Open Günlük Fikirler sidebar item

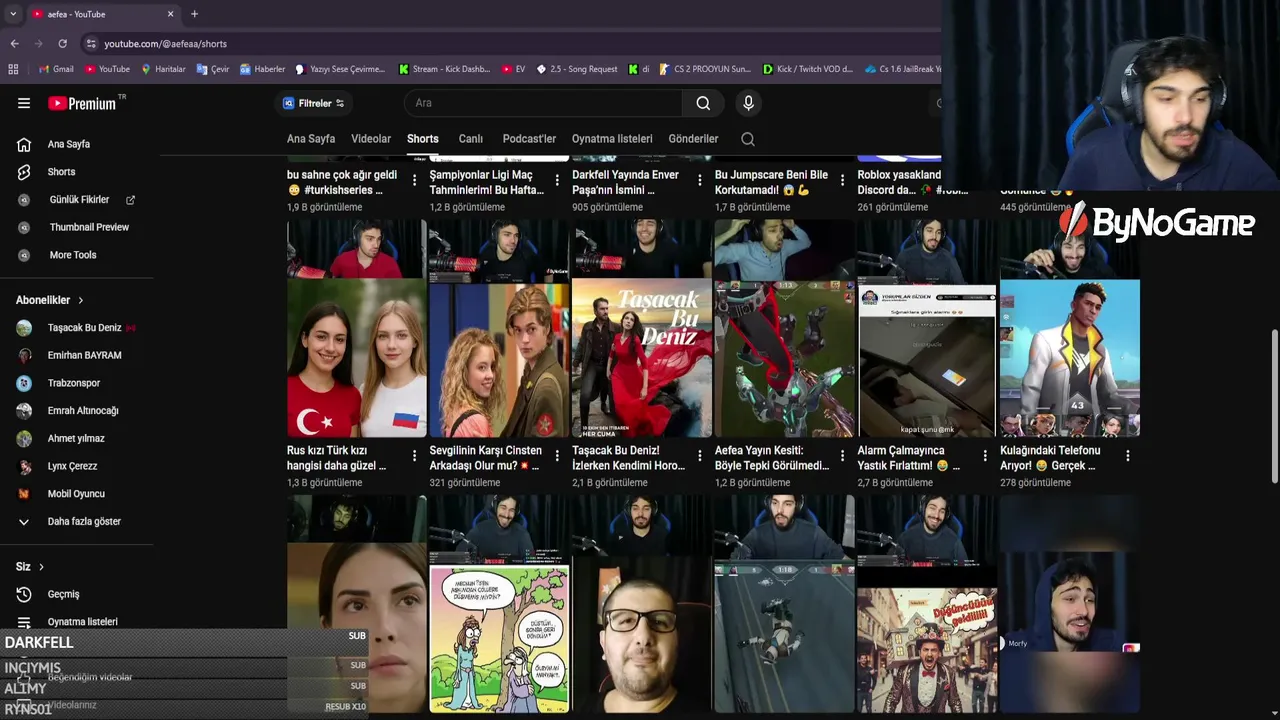pyautogui.click(x=77, y=200)
